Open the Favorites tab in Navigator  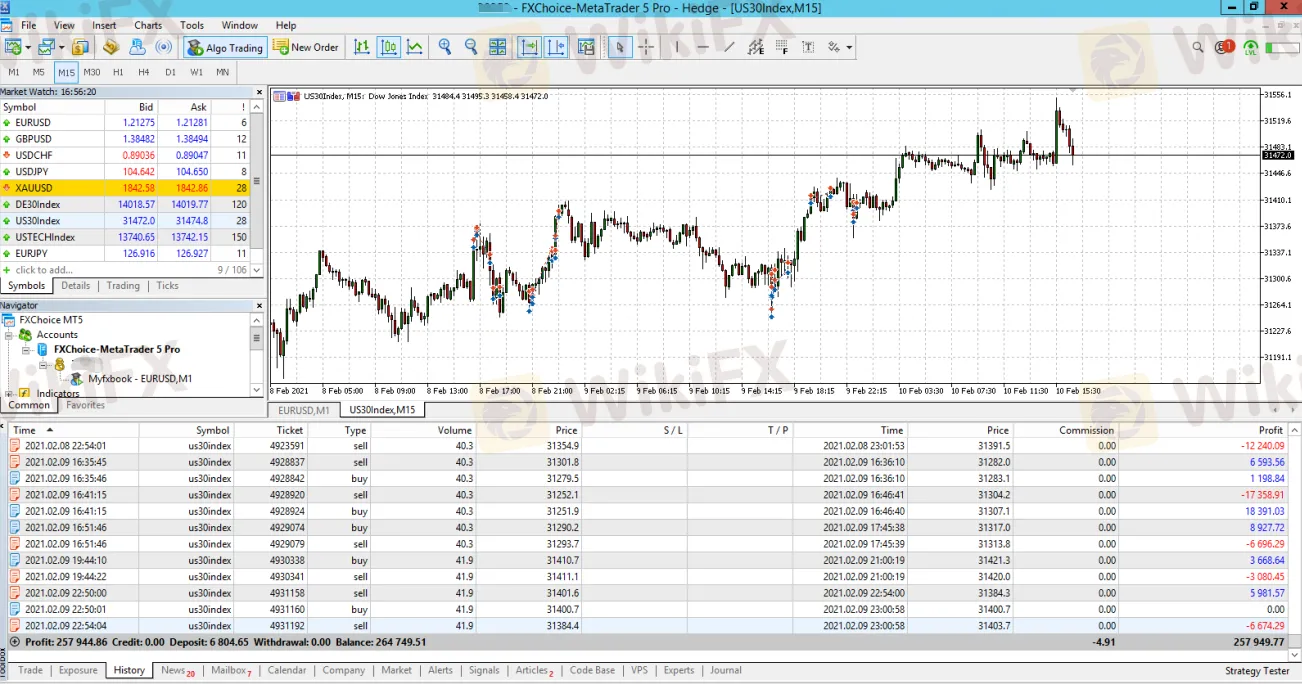point(85,405)
